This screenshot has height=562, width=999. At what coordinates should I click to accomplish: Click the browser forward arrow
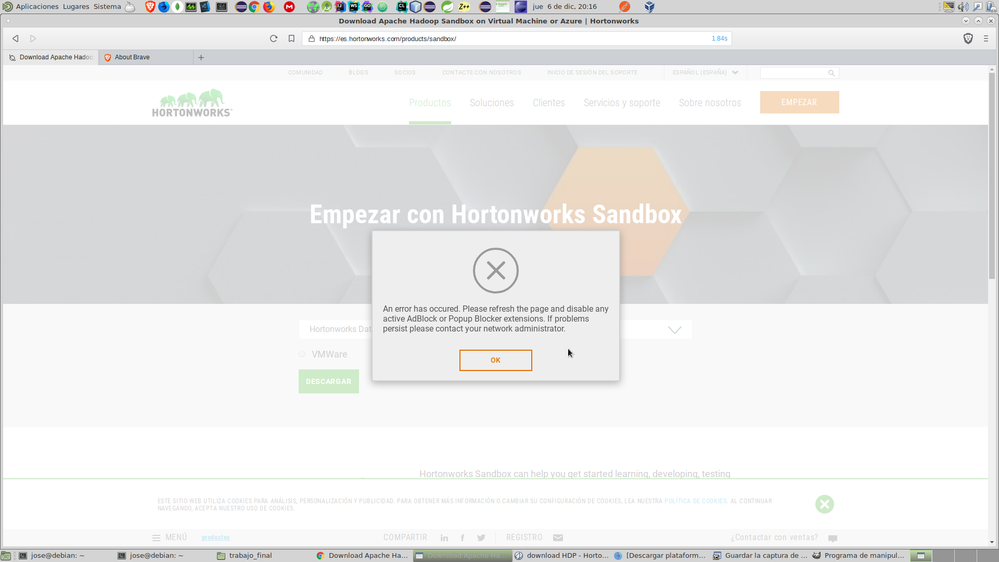pyautogui.click(x=33, y=39)
